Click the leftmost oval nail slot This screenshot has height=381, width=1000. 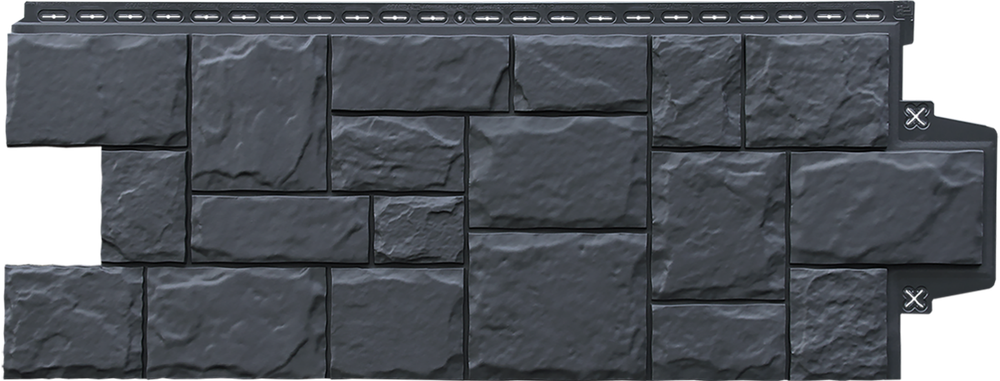[x=53, y=15]
